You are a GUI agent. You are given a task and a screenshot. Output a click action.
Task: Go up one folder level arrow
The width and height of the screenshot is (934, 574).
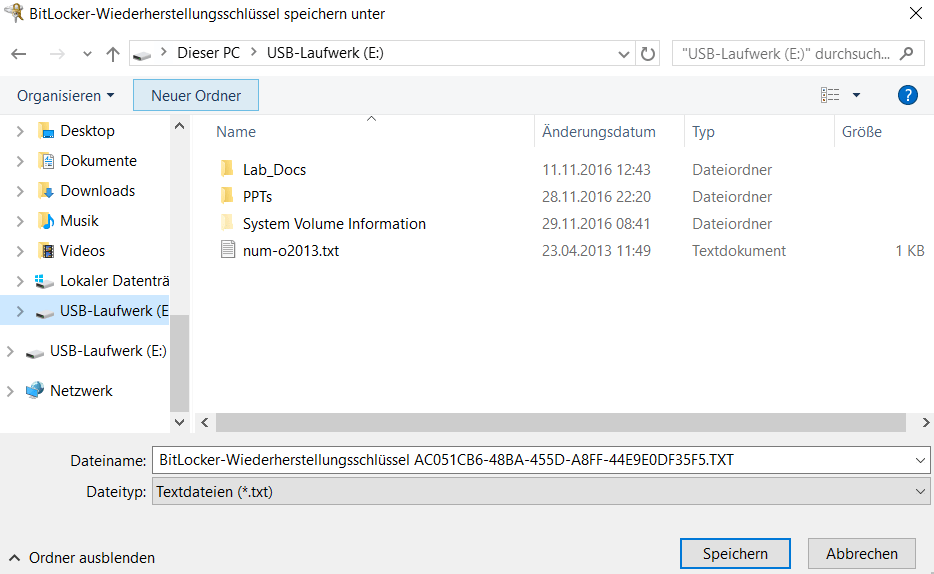tap(112, 54)
